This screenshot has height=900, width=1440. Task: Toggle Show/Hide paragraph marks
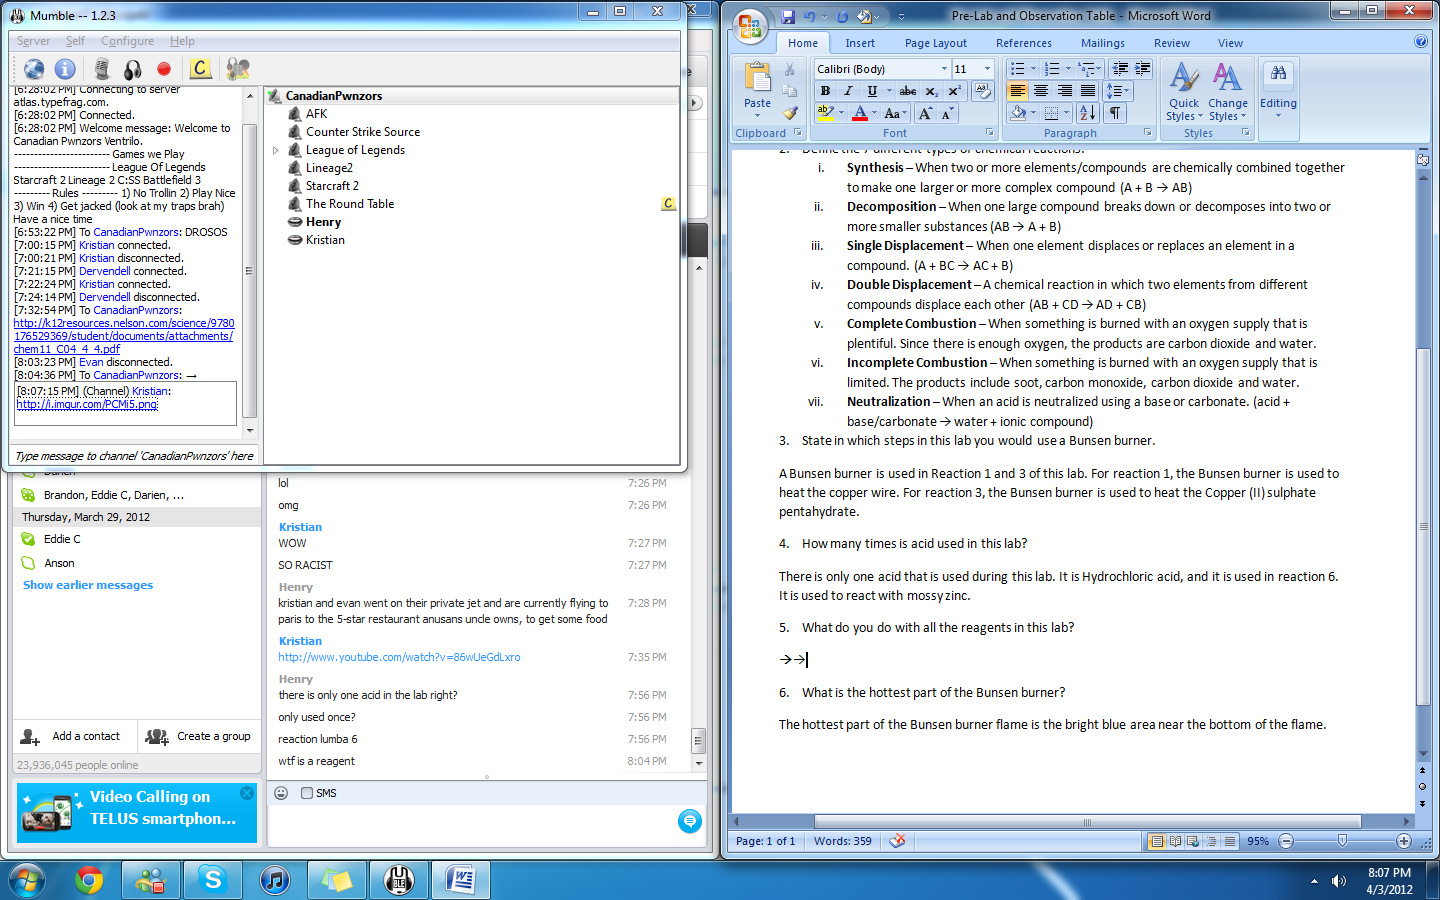(x=1115, y=113)
